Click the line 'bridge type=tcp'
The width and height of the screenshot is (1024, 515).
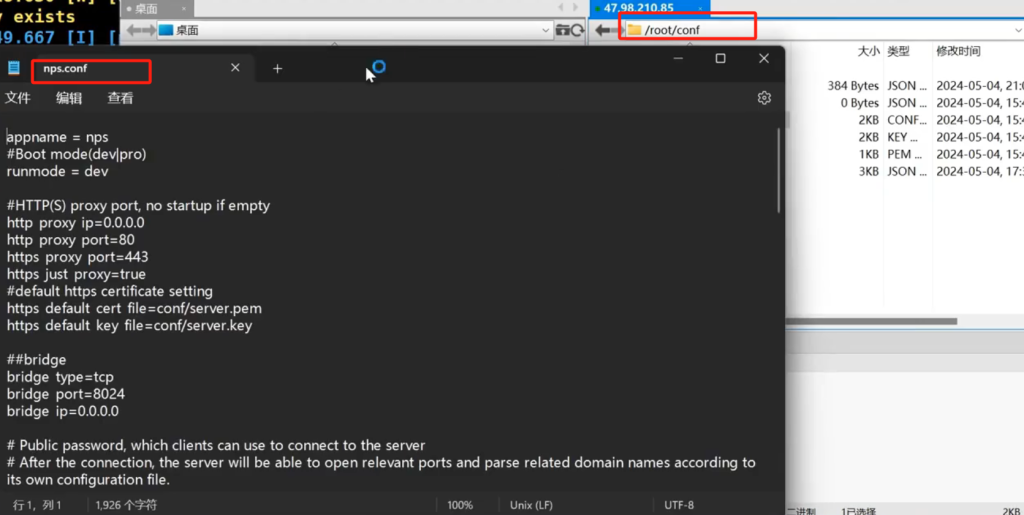(x=60, y=377)
